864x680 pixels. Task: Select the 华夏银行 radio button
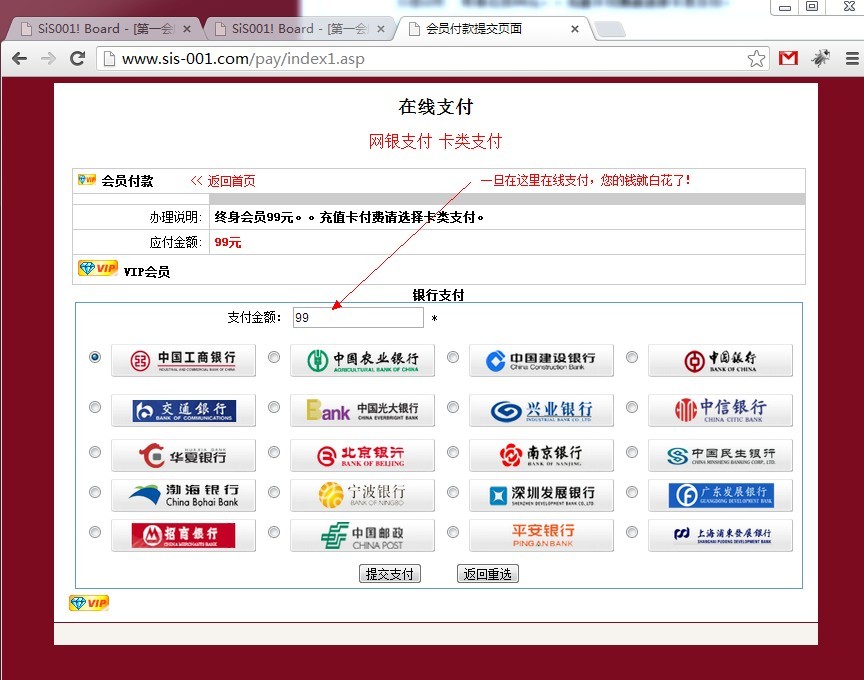(95, 452)
